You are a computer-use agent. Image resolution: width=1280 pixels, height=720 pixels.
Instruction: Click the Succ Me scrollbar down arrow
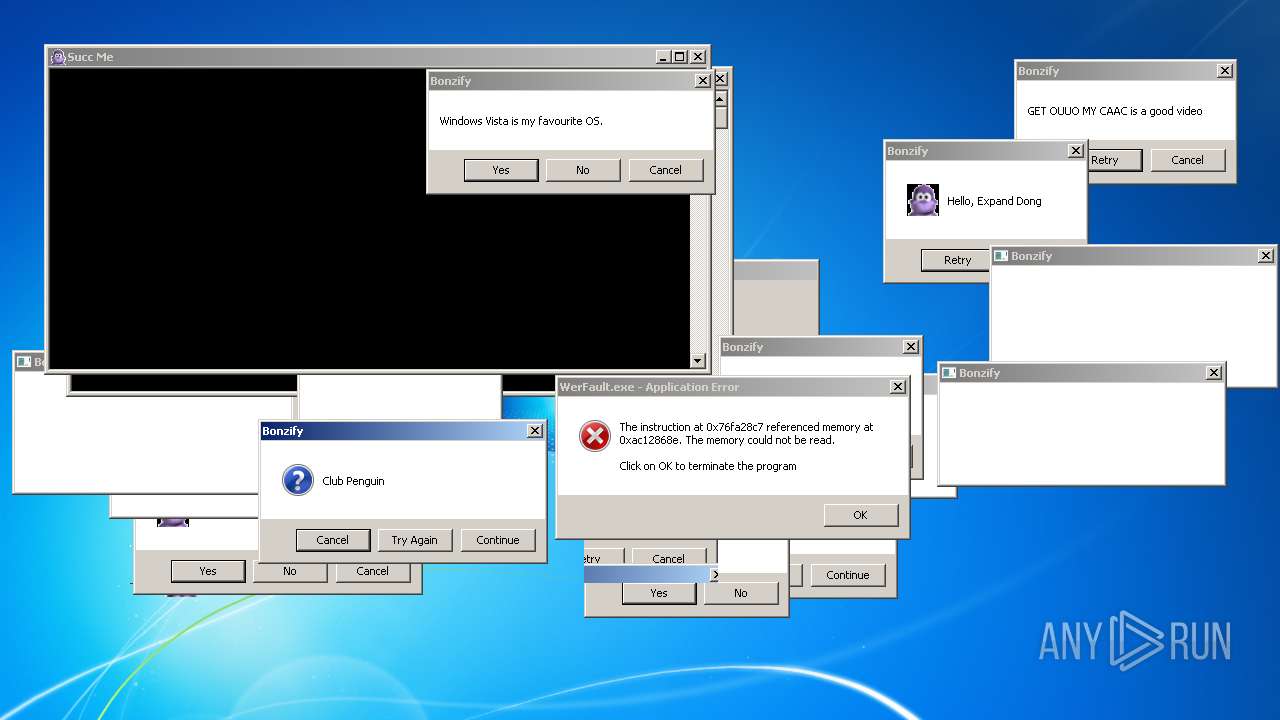[698, 361]
